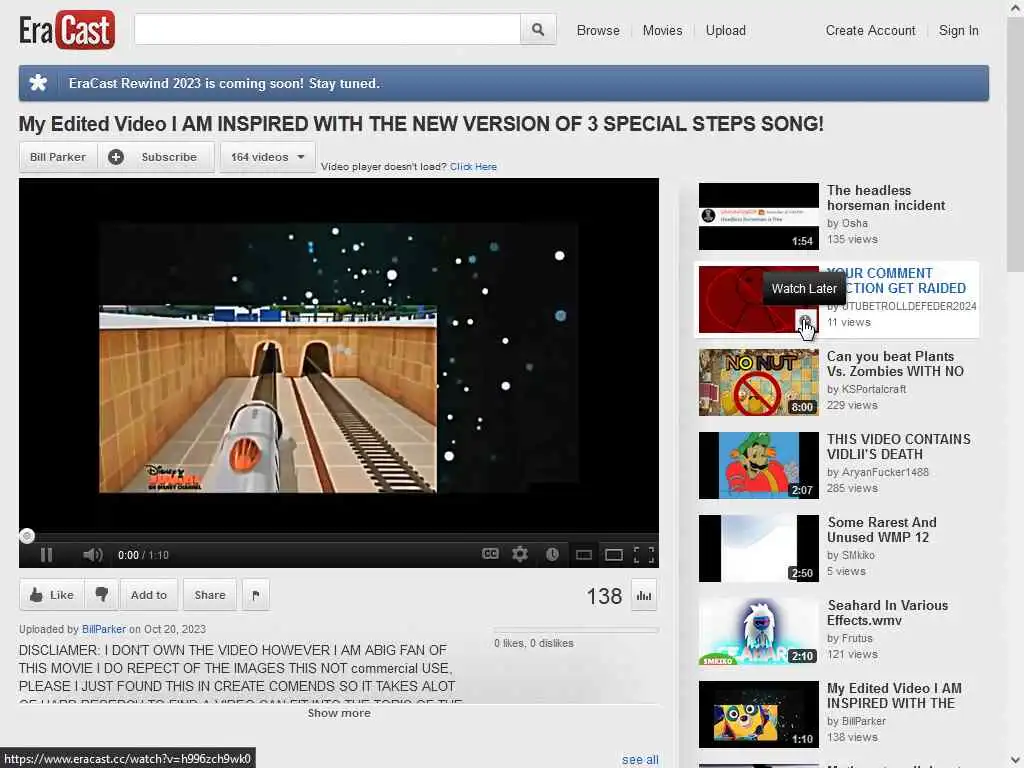This screenshot has width=1024, height=768.
Task: Click 'The headless horseman incident' title
Action: click(x=886, y=198)
